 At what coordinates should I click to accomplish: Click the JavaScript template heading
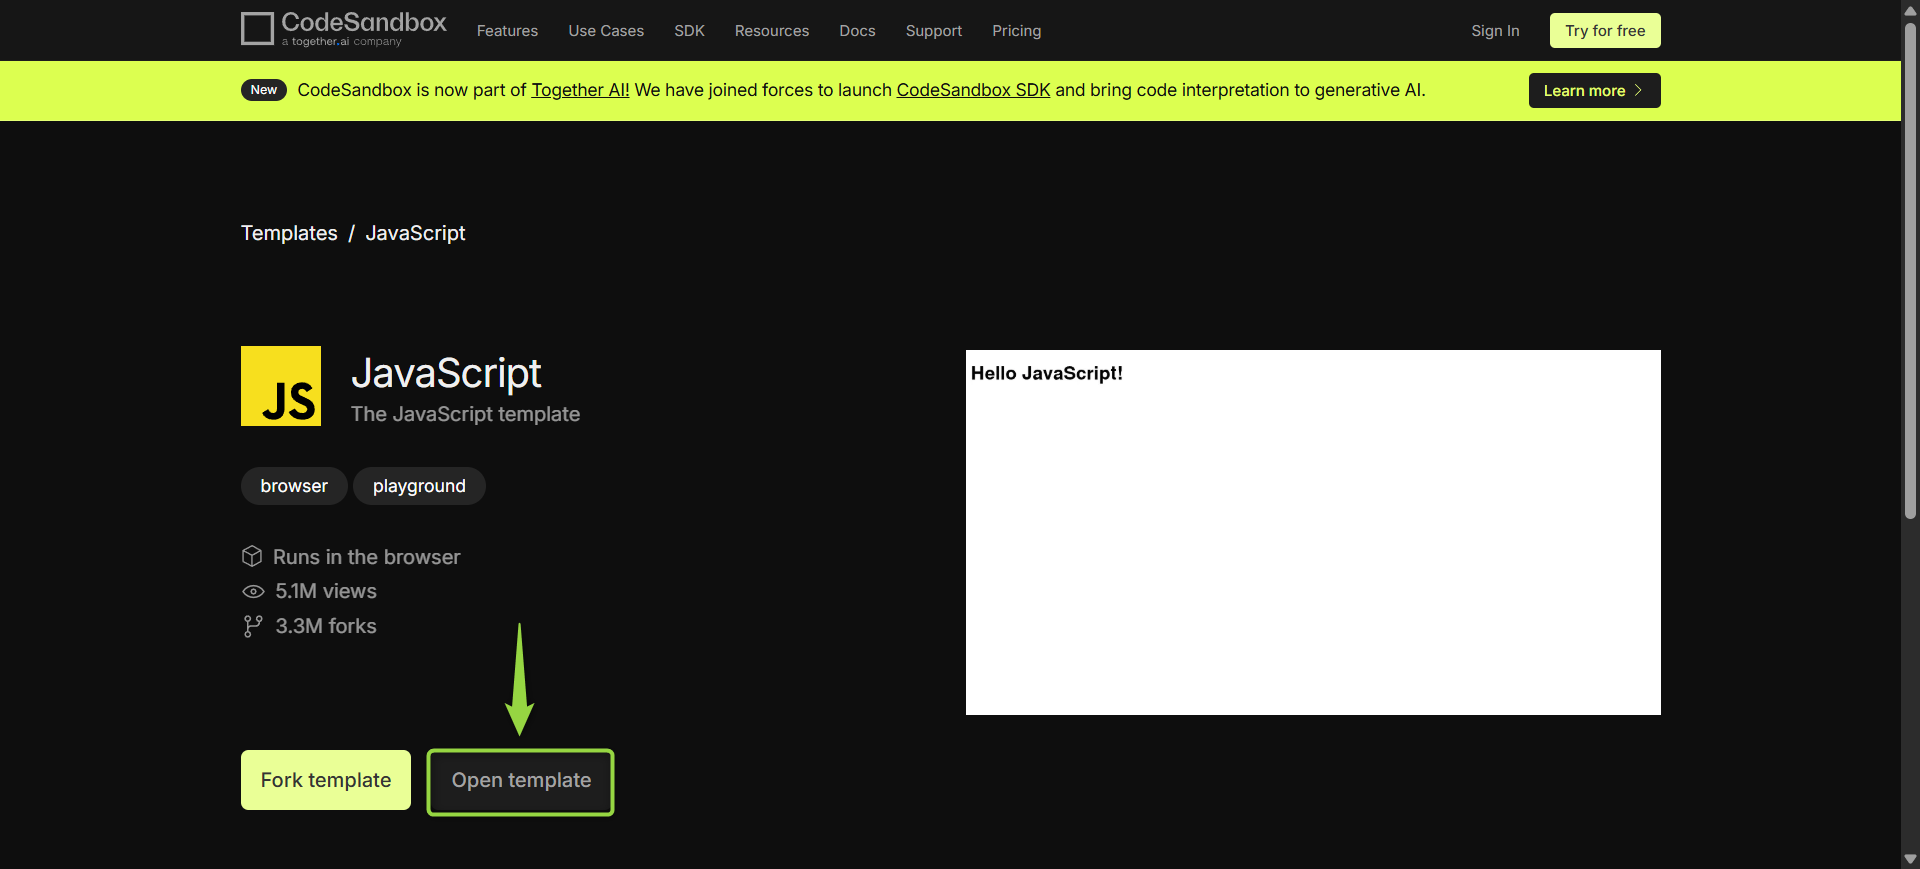pyautogui.click(x=446, y=374)
